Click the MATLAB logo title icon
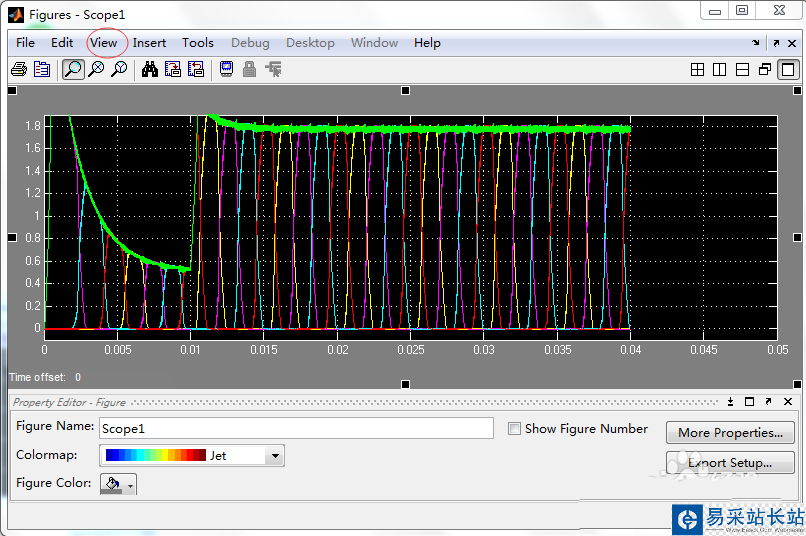The width and height of the screenshot is (806, 536). point(15,15)
